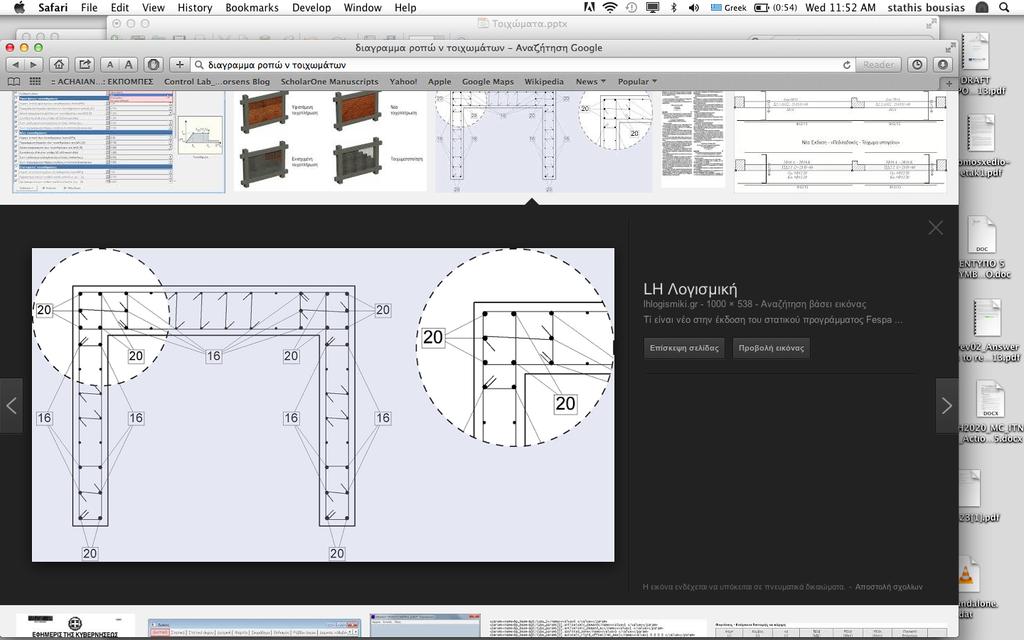Show Top Sites grid icon
Viewport: 1024px width, 640px height.
(x=35, y=82)
